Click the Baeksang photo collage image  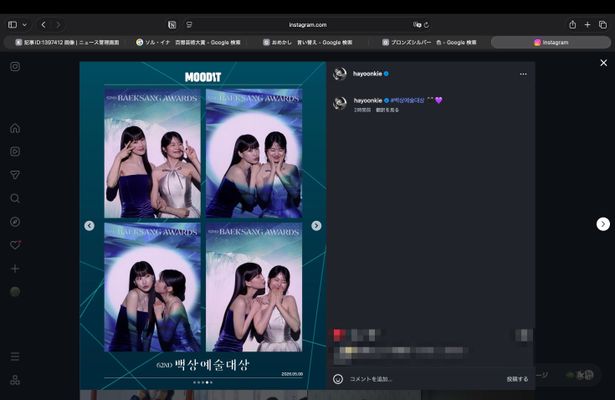click(203, 225)
